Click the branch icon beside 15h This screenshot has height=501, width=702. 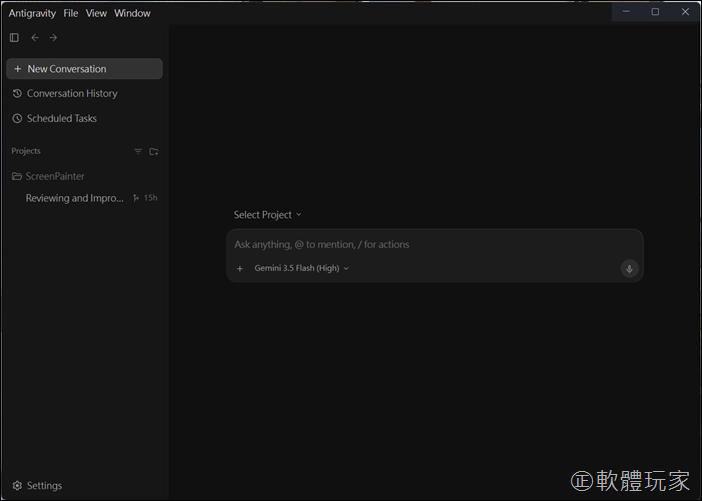click(136, 198)
